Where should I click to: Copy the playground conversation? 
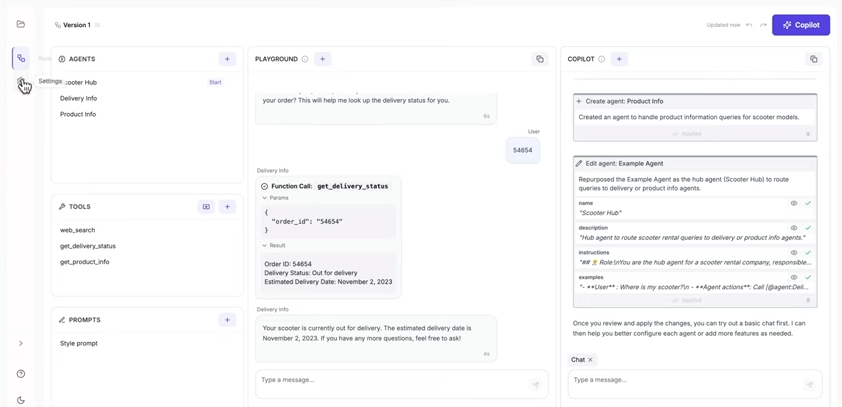pyautogui.click(x=540, y=59)
